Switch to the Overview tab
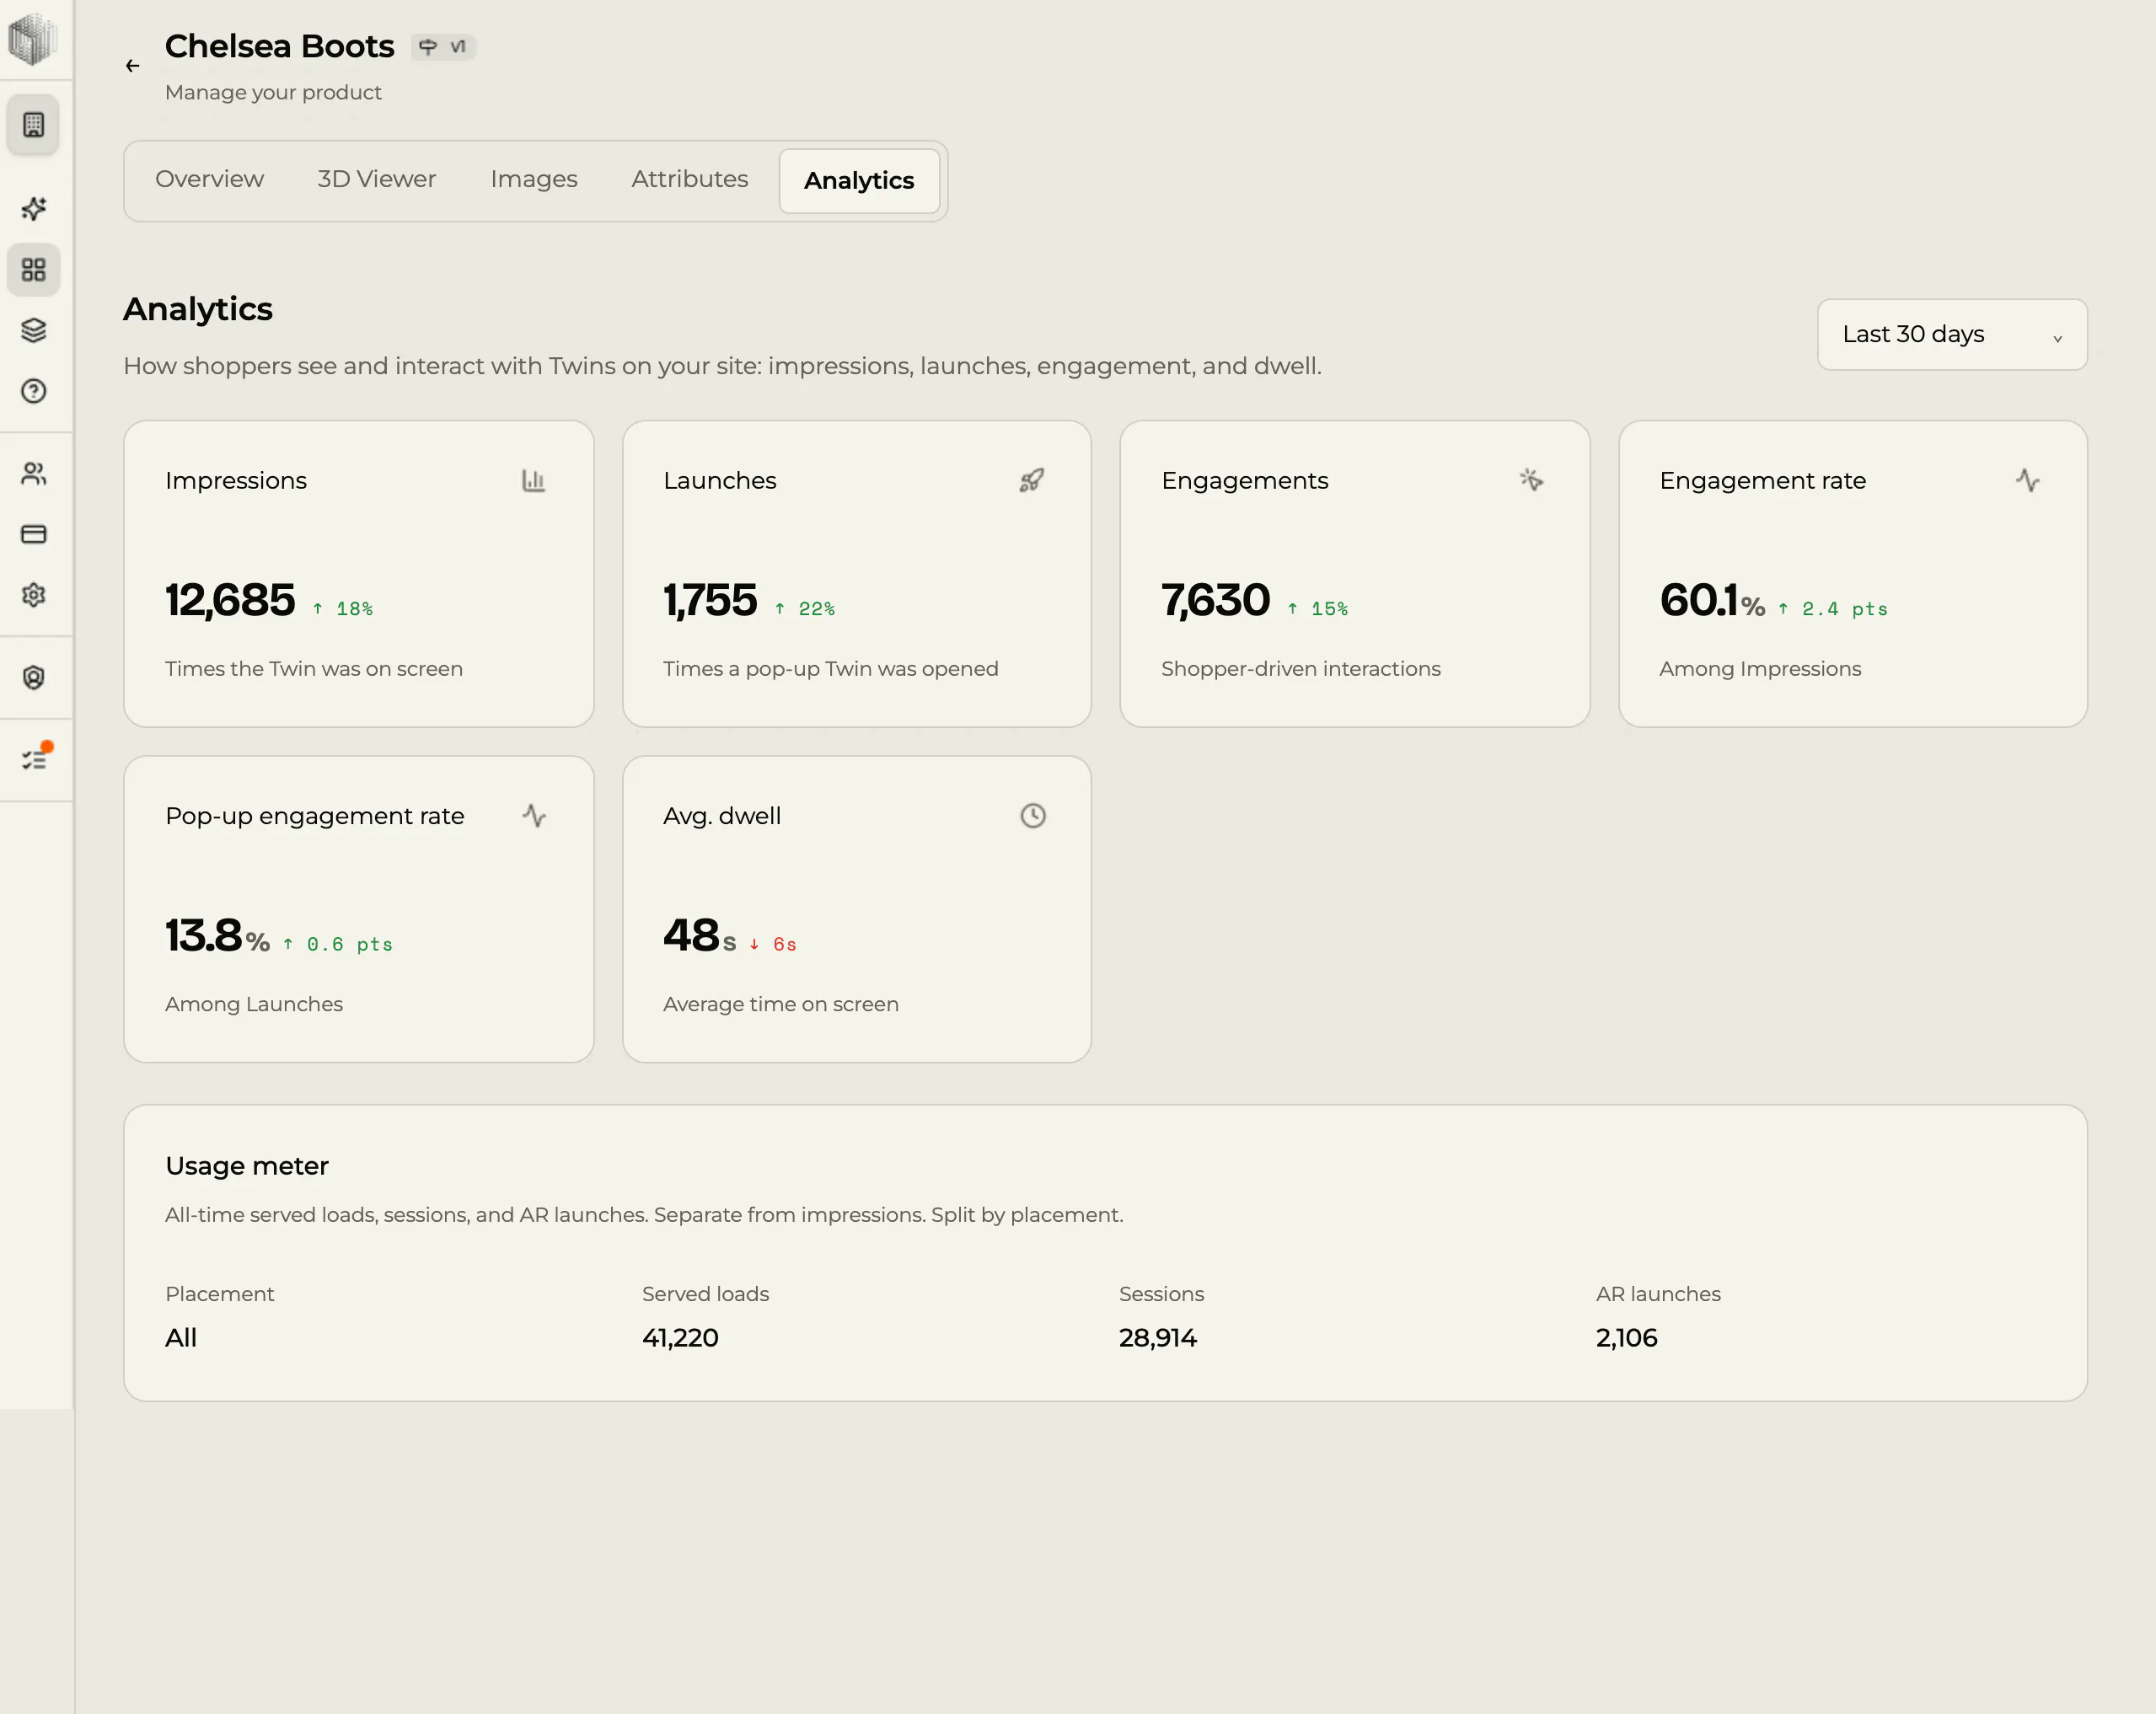 click(209, 179)
